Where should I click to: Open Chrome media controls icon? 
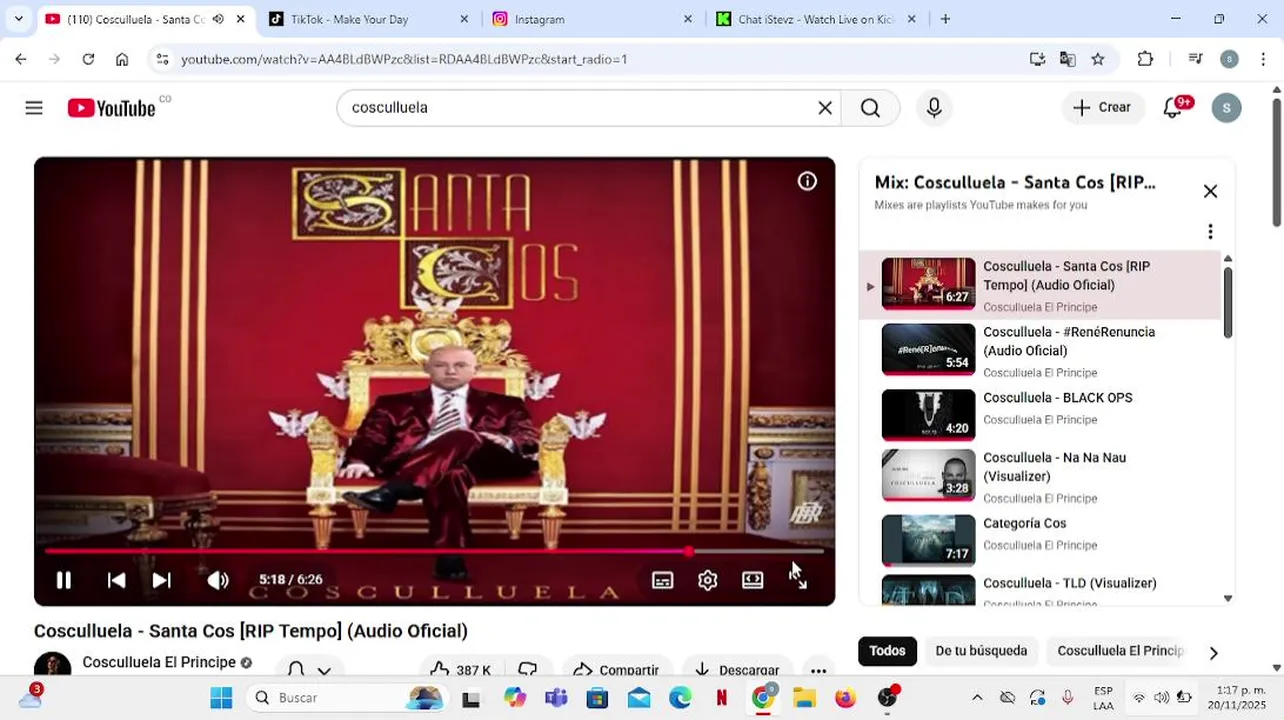(x=1195, y=59)
